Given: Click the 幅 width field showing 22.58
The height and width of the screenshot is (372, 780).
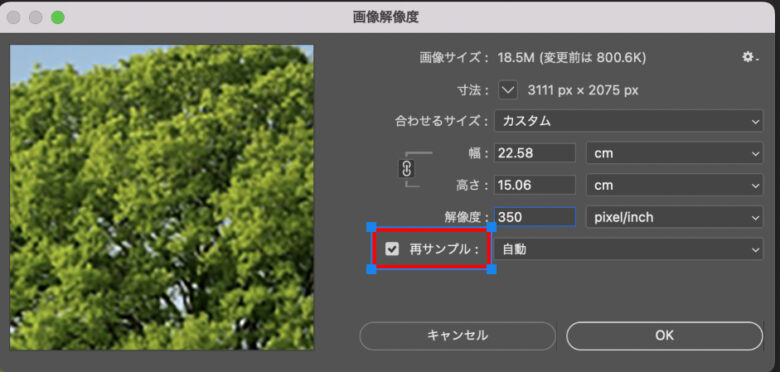Looking at the screenshot, I should click(x=535, y=153).
